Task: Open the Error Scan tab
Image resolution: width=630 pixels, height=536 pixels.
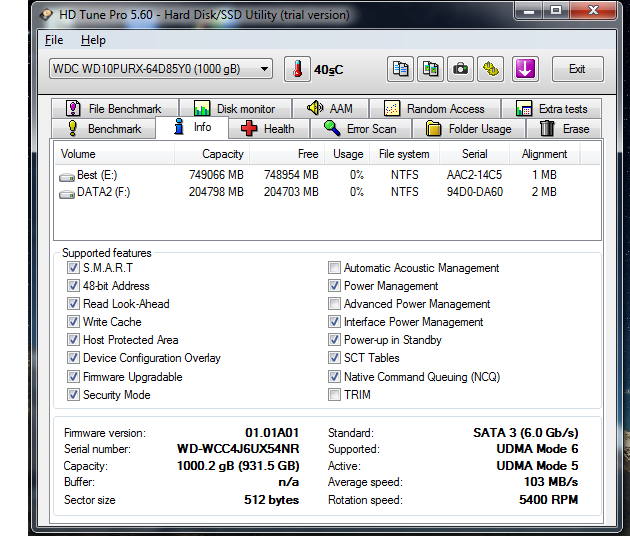Action: (360, 129)
